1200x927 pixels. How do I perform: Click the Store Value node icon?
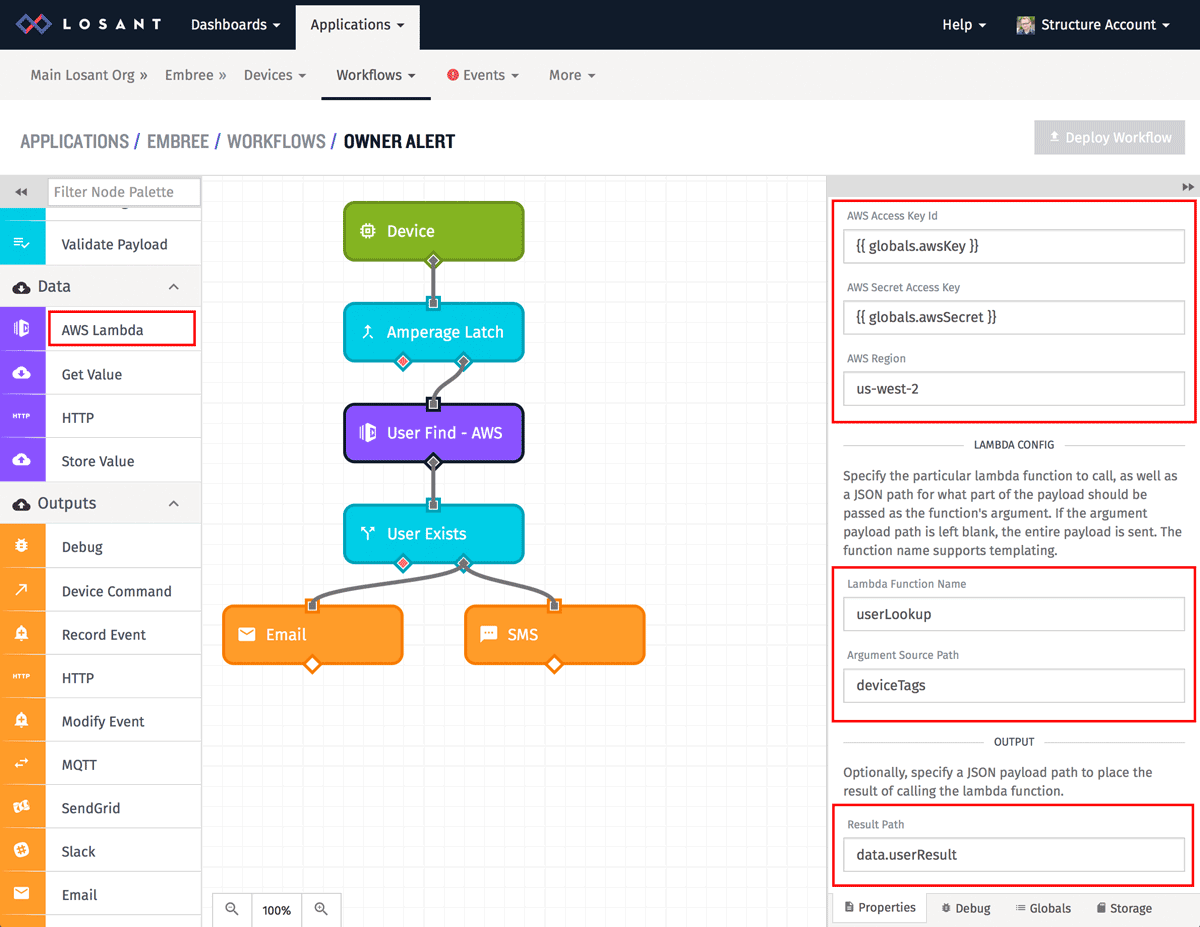coord(22,459)
